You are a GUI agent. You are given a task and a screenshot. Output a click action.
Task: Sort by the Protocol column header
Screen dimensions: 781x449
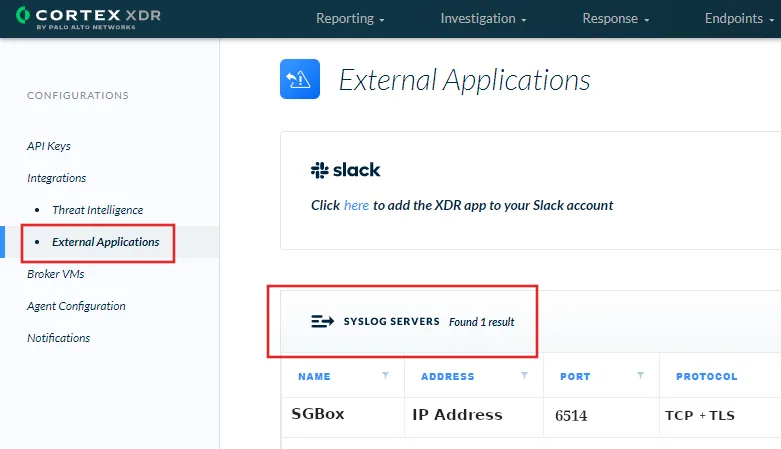click(706, 377)
